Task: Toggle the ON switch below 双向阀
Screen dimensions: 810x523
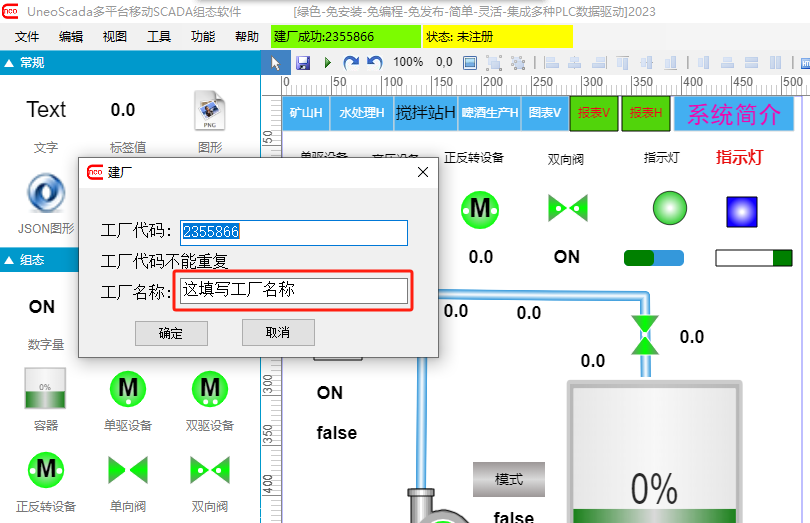Action: click(x=567, y=257)
